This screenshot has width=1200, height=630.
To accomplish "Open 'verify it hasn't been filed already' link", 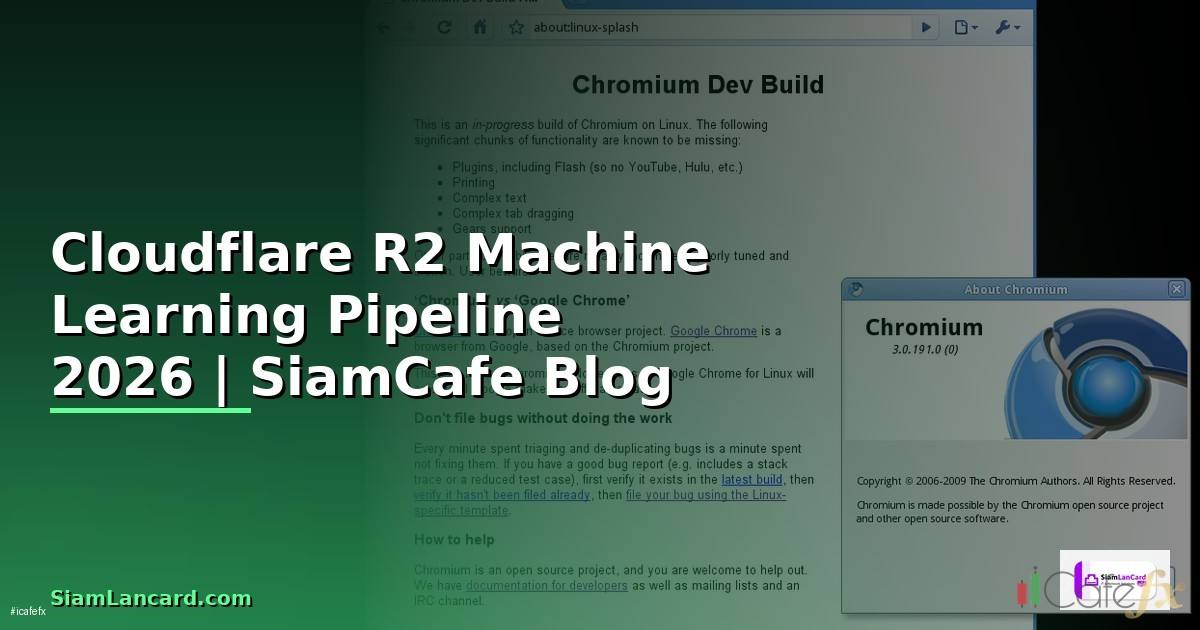I will point(503,495).
